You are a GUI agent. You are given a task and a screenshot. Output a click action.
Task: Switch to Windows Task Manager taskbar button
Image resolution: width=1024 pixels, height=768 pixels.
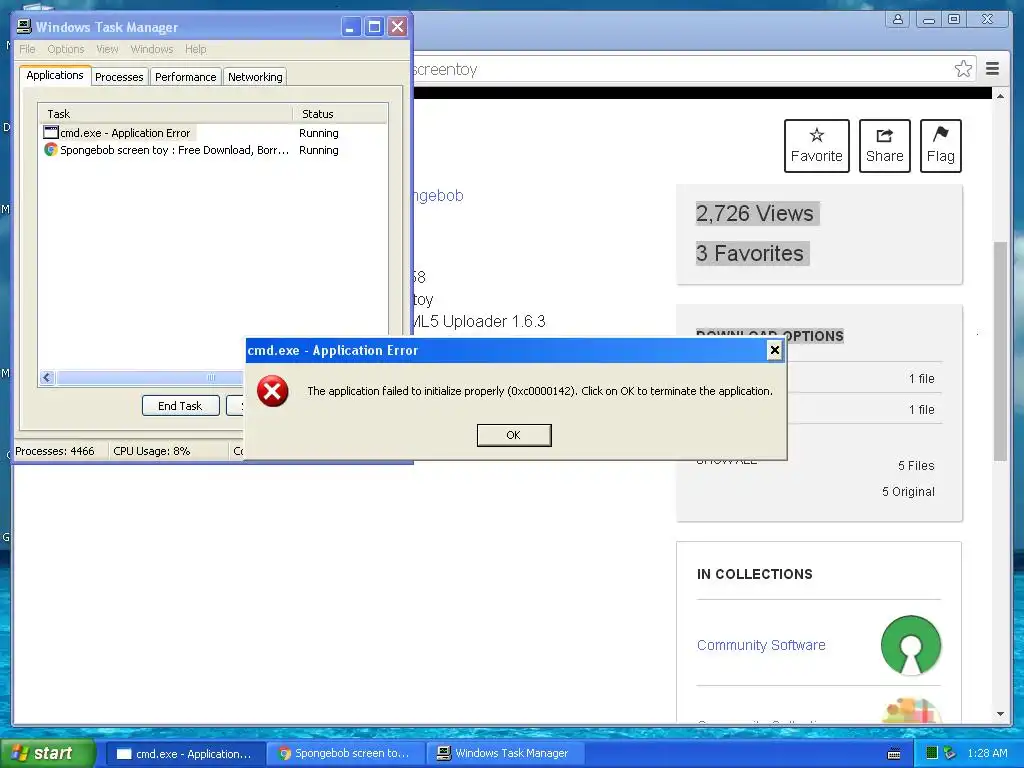click(x=505, y=754)
